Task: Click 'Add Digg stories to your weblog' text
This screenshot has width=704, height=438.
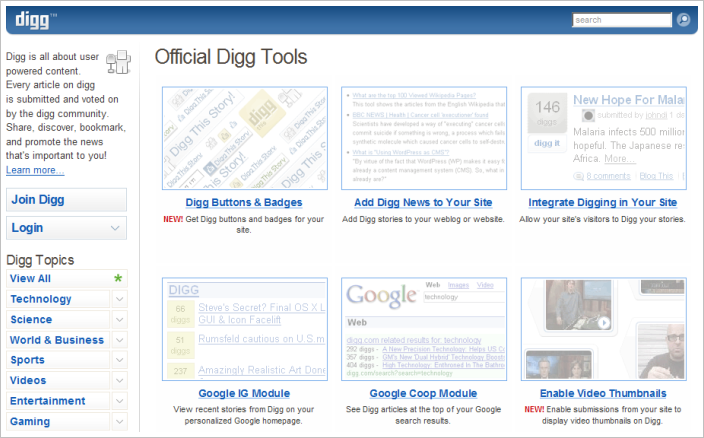Action: pyautogui.click(x=423, y=219)
